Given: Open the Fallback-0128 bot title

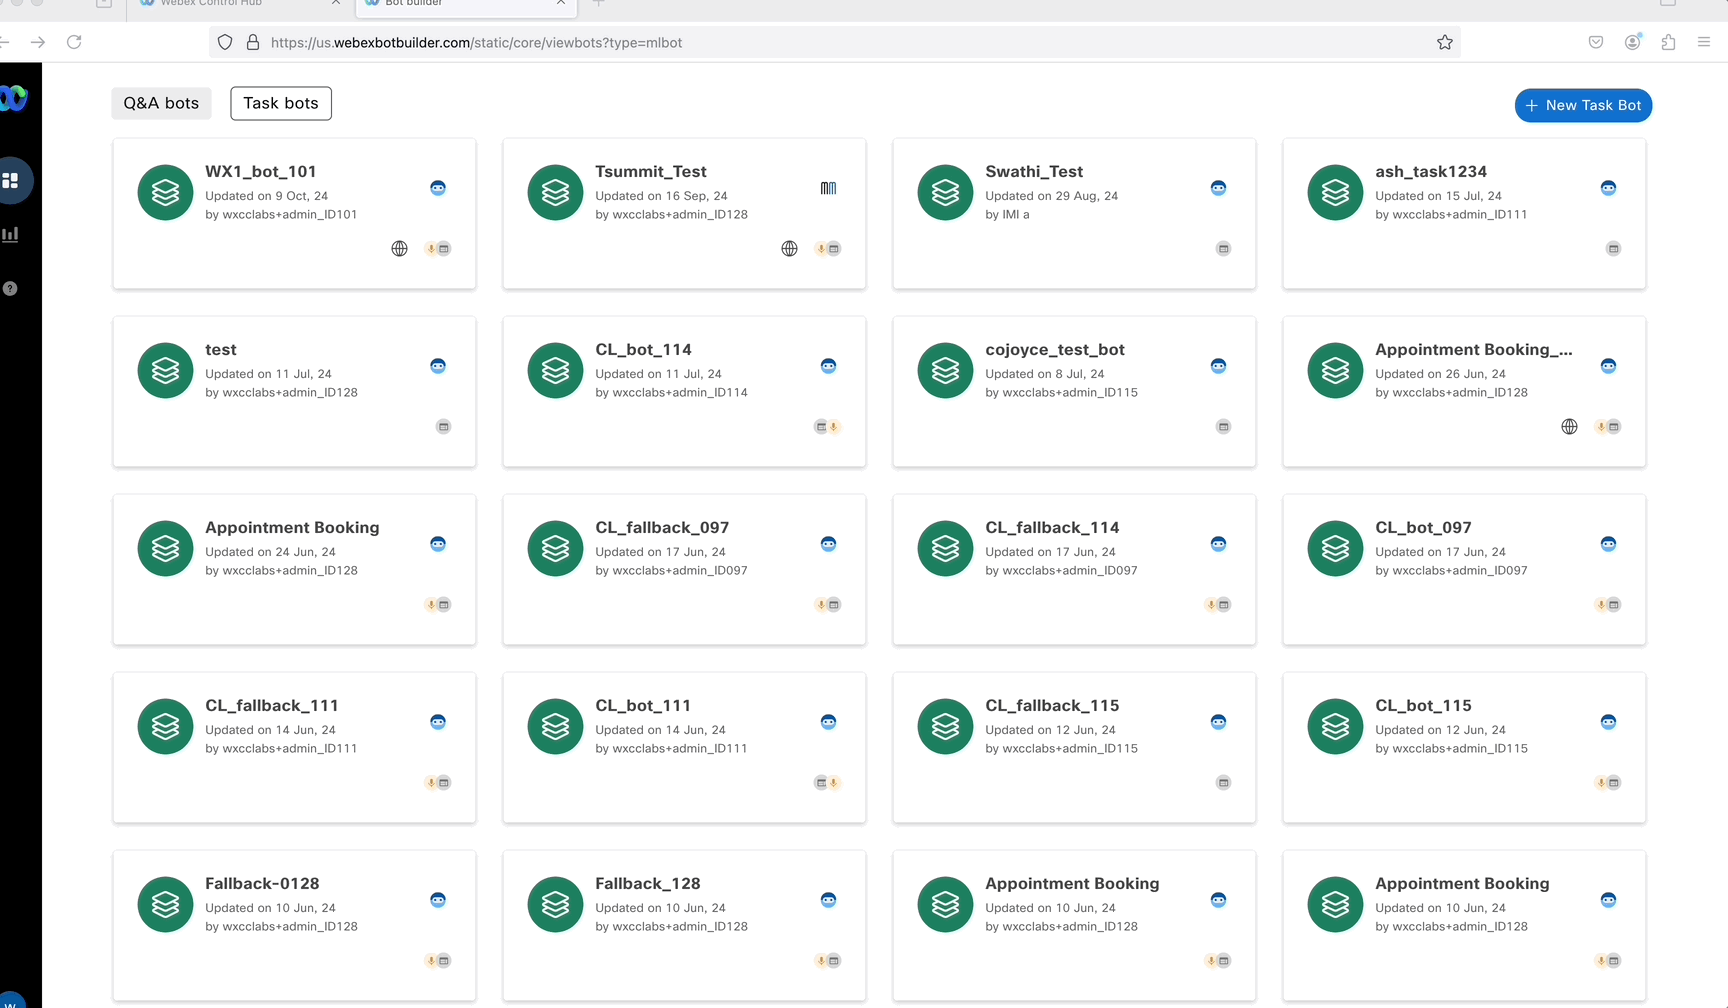Looking at the screenshot, I should 262,884.
